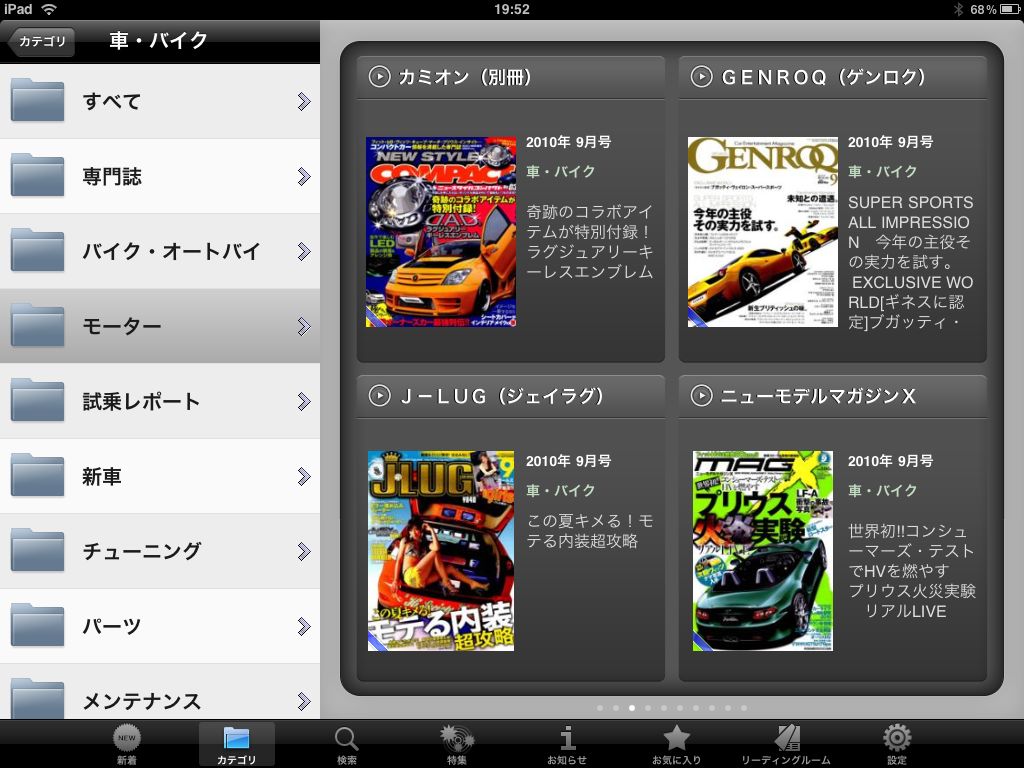Open the GENROQ magazine cover
The width and height of the screenshot is (1024, 768).
[x=763, y=232]
